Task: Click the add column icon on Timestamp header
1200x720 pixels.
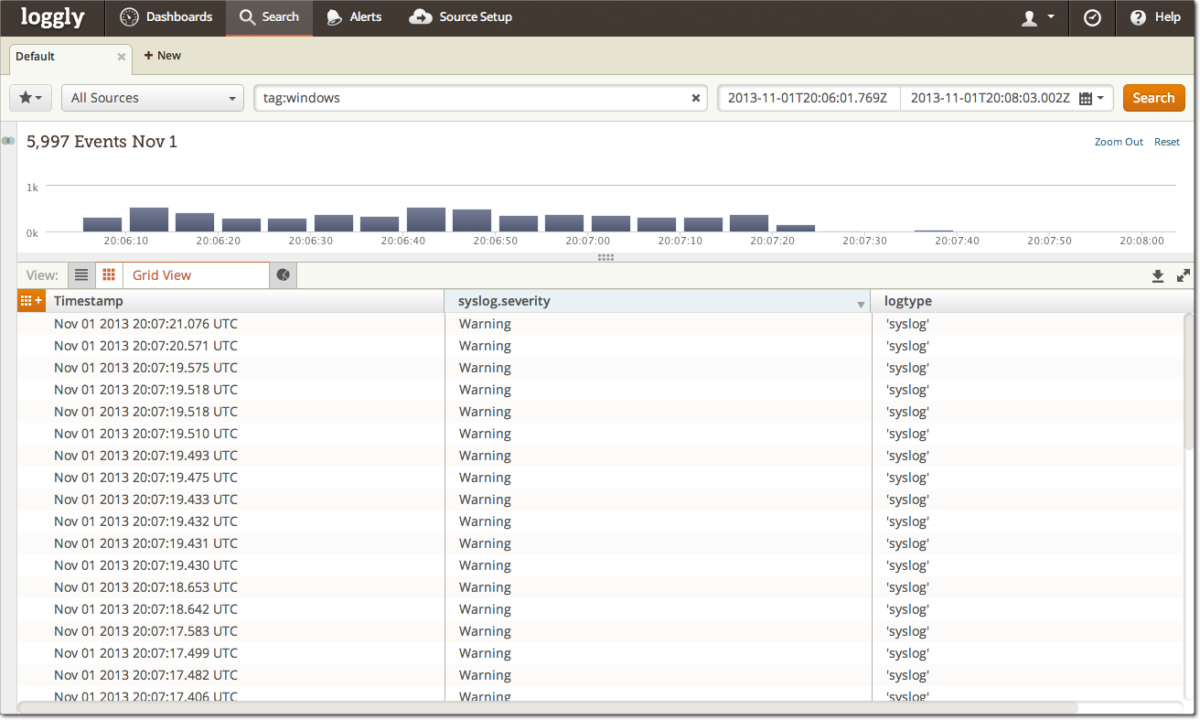Action: 31,300
